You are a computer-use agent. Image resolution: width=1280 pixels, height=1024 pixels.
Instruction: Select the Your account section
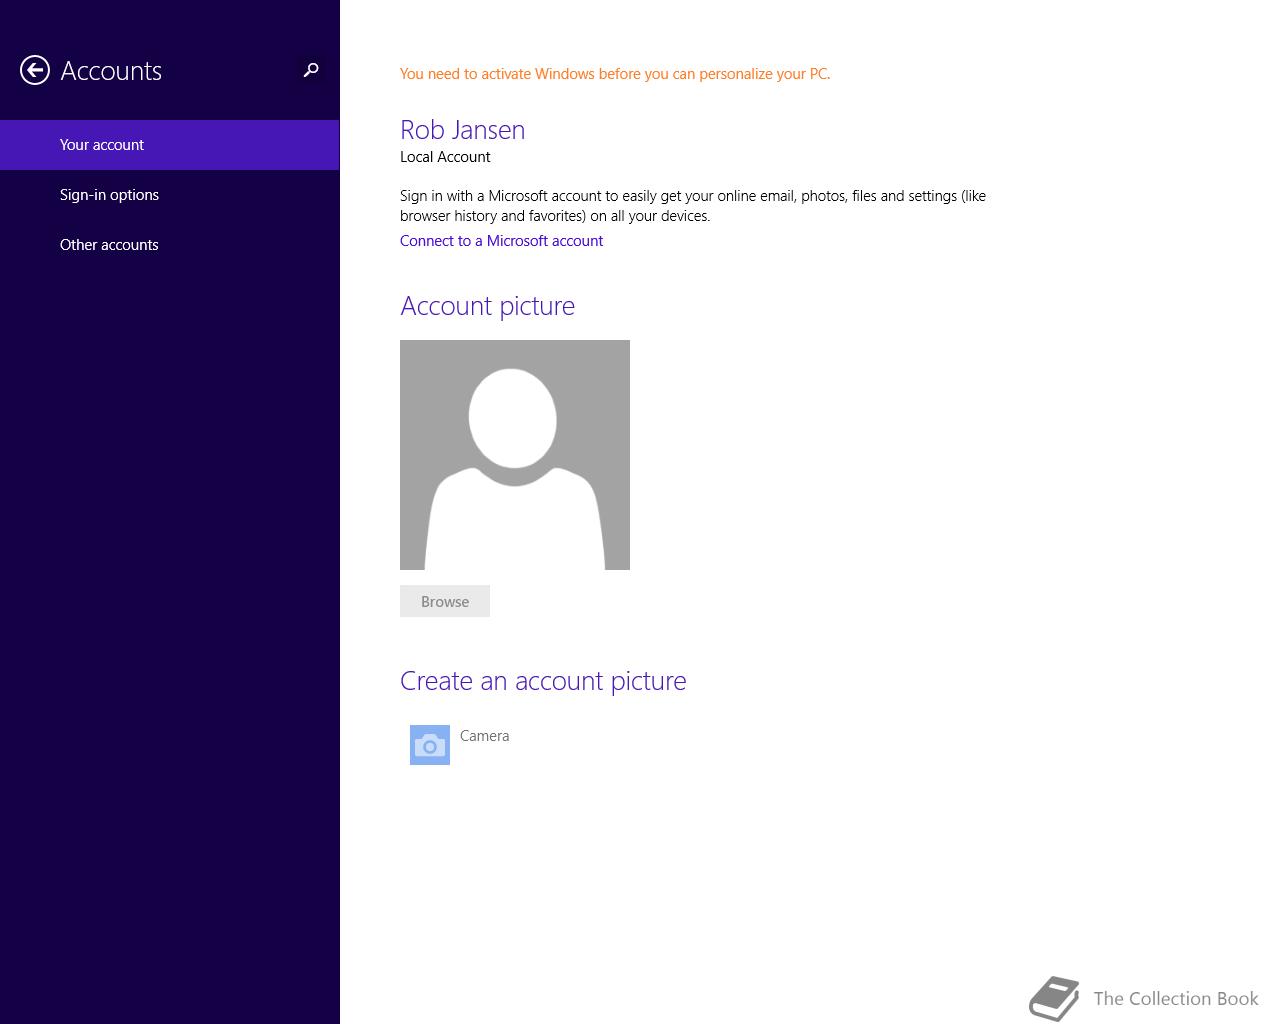click(170, 145)
